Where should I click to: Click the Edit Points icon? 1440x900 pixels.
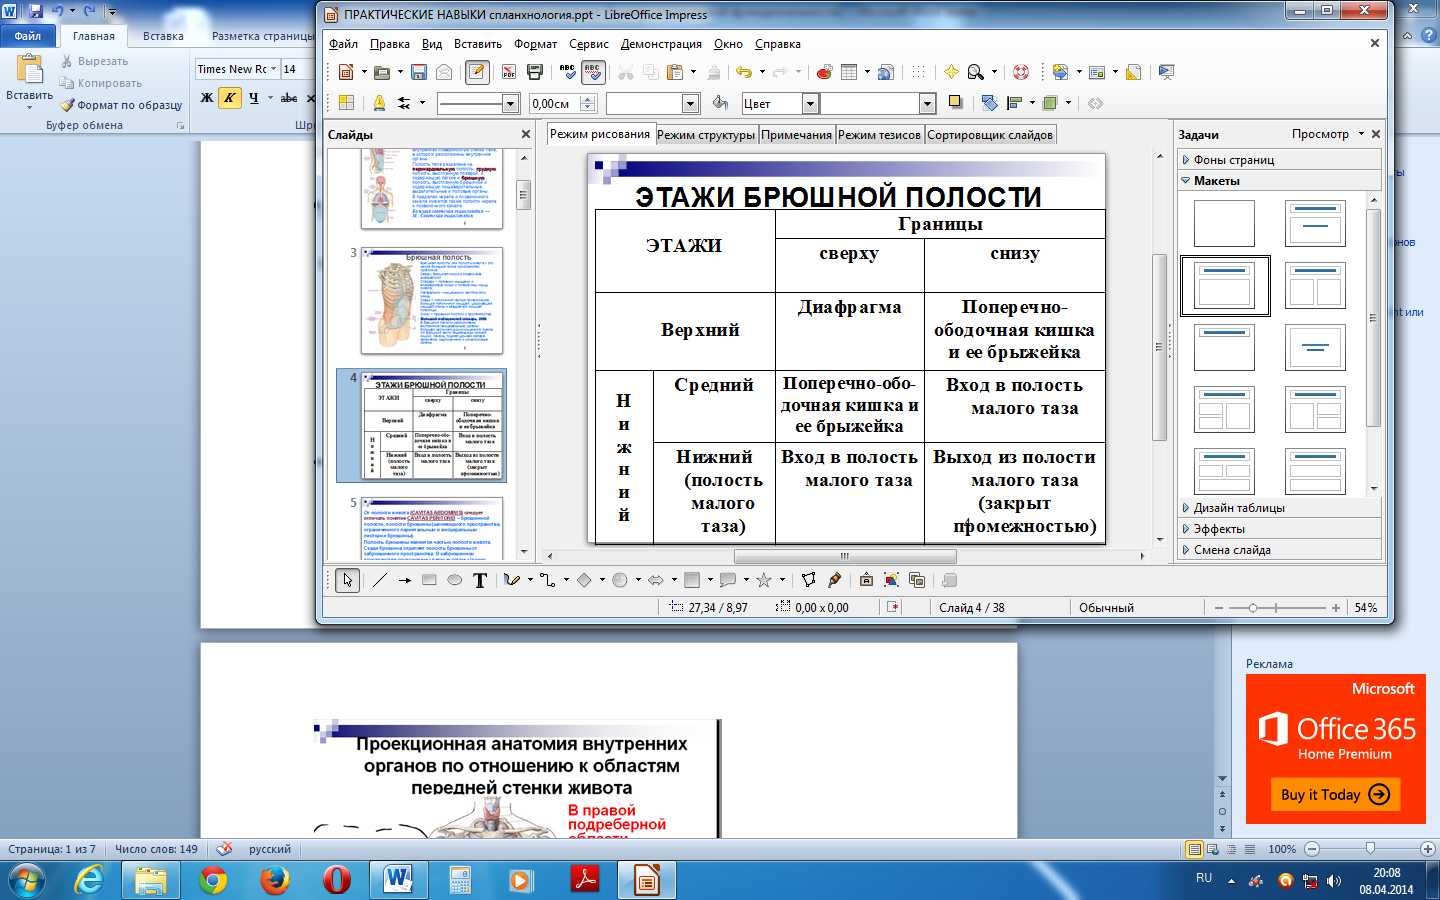tap(808, 580)
